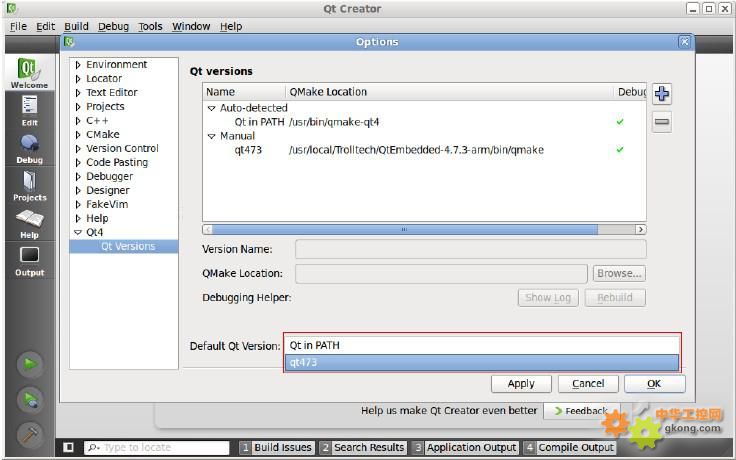Screen dimensions: 736x460
Task: Select the Qt in PATH table row
Action: pos(424,122)
